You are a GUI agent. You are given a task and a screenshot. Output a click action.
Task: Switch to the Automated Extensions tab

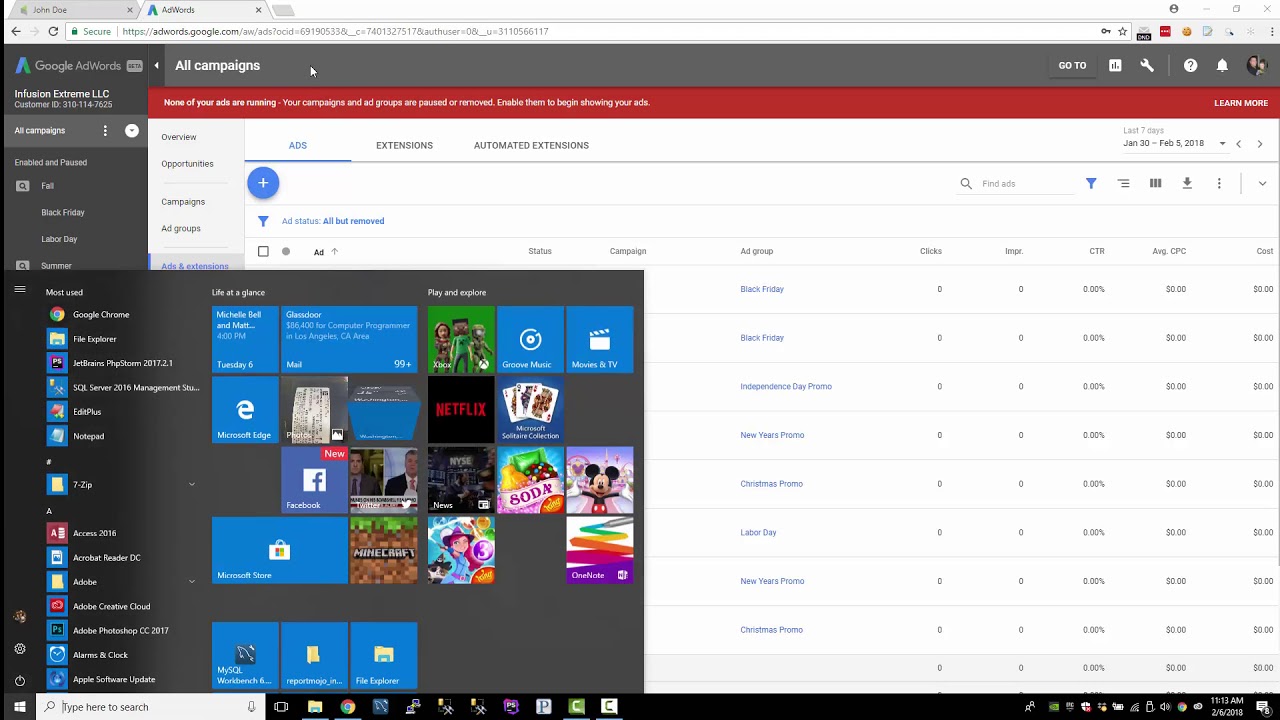531,145
